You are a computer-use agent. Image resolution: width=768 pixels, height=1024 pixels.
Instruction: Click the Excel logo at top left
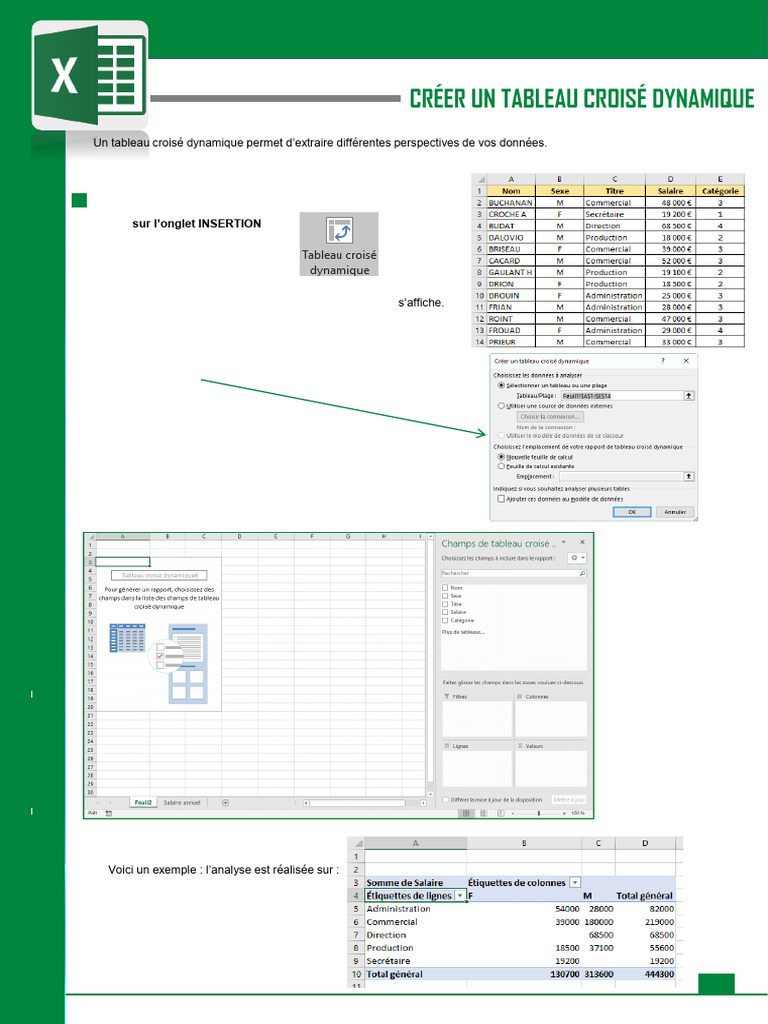(x=88, y=76)
